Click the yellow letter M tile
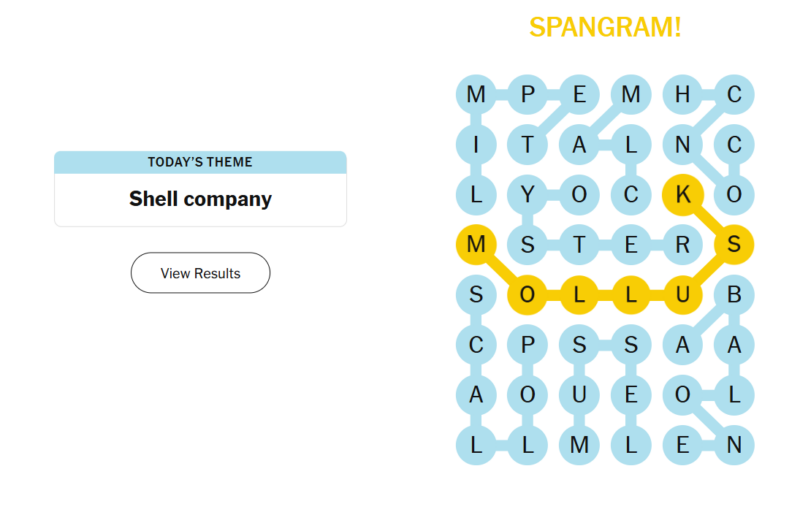800x531 pixels. coord(476,244)
